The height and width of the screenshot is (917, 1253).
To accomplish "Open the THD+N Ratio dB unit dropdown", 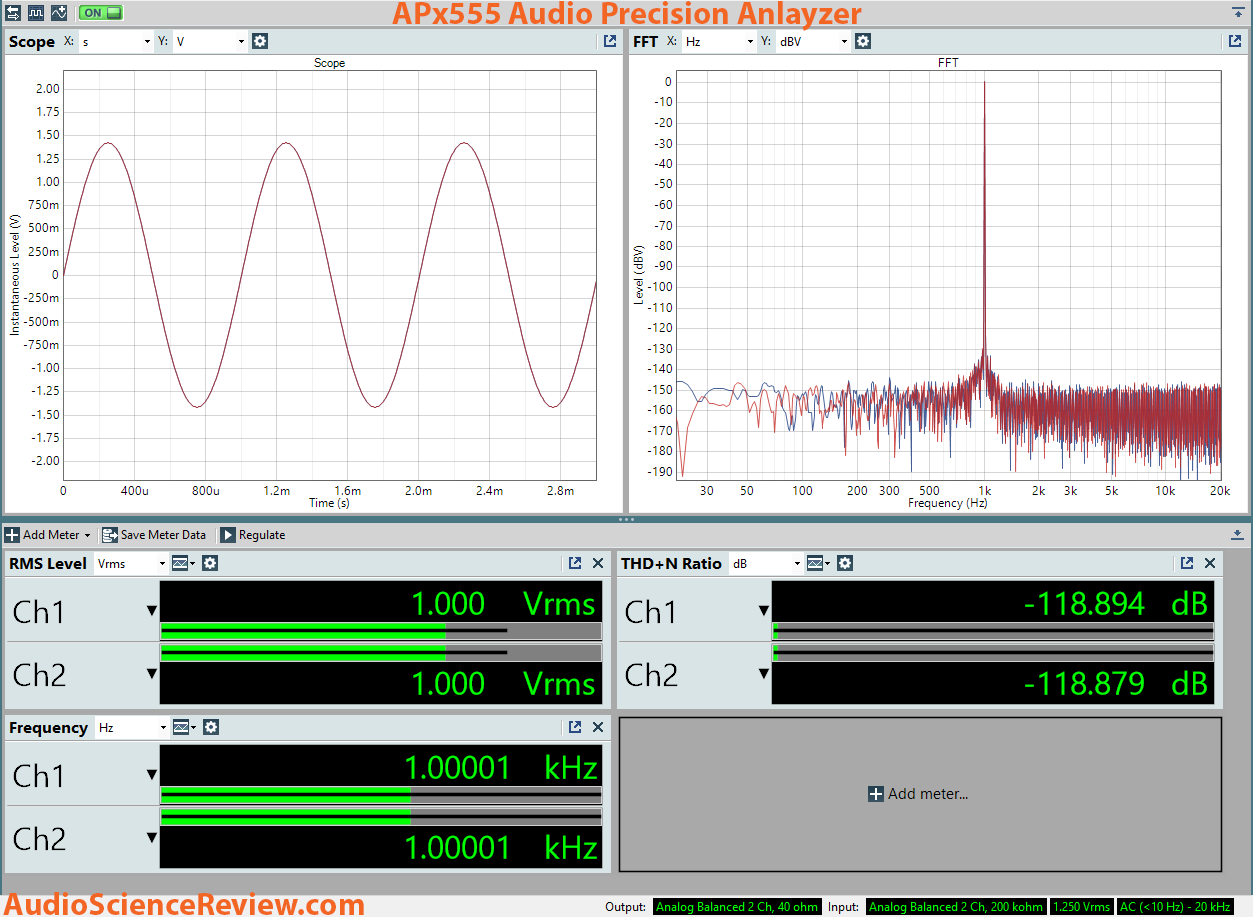I will (766, 564).
